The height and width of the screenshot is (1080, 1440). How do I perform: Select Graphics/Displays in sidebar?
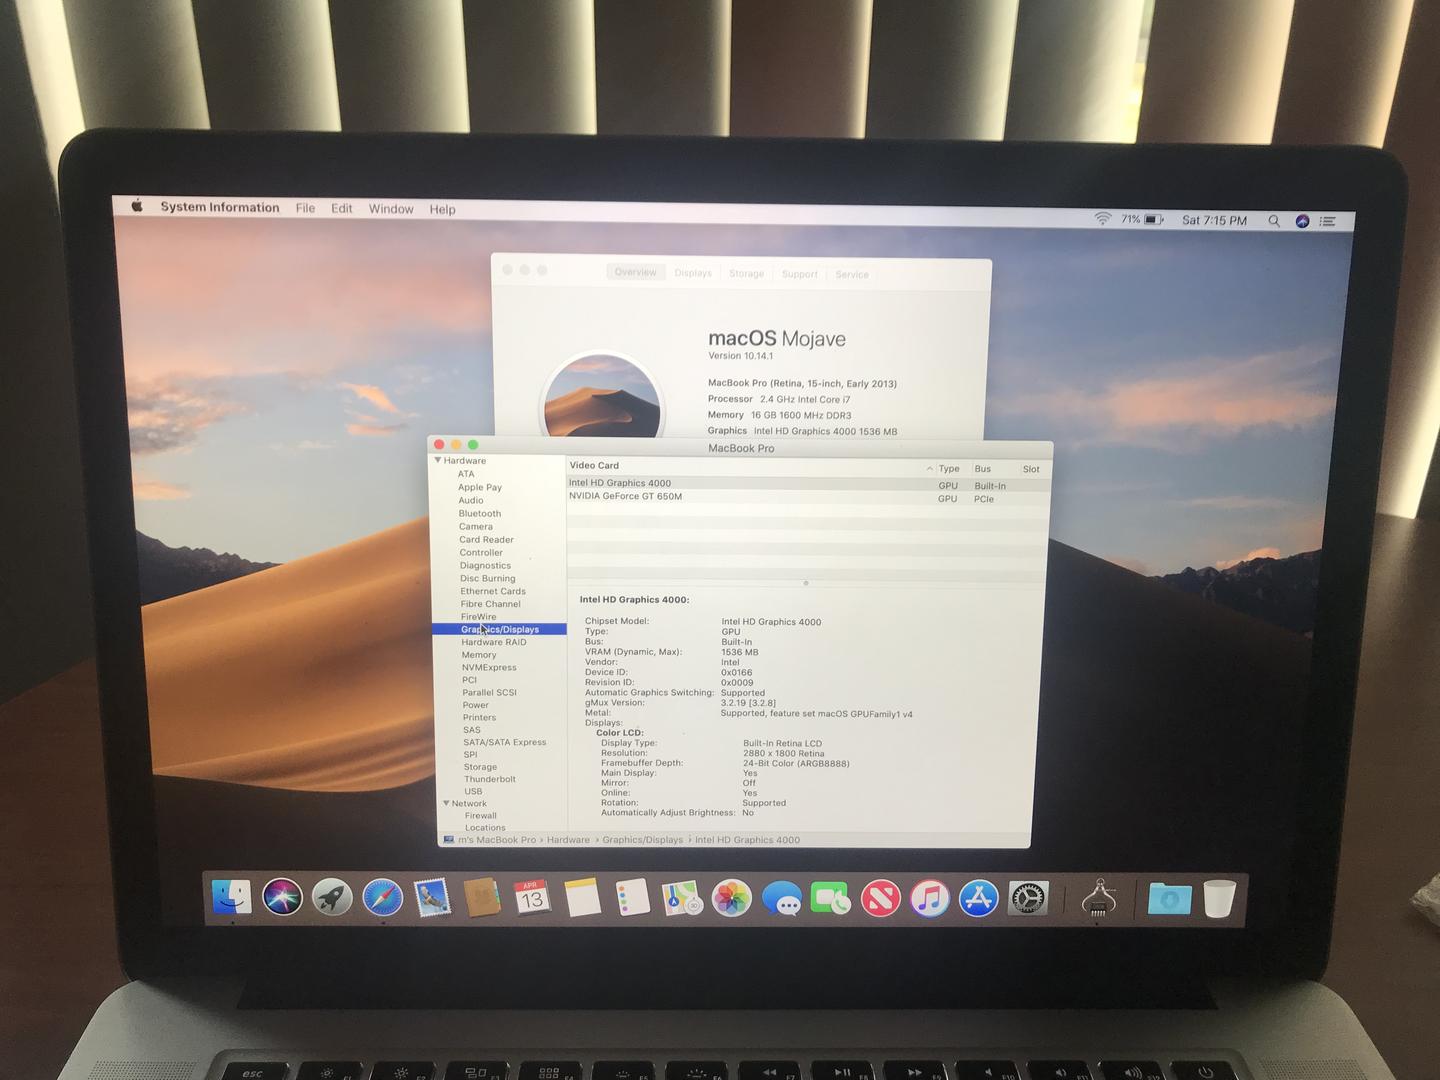[x=500, y=629]
